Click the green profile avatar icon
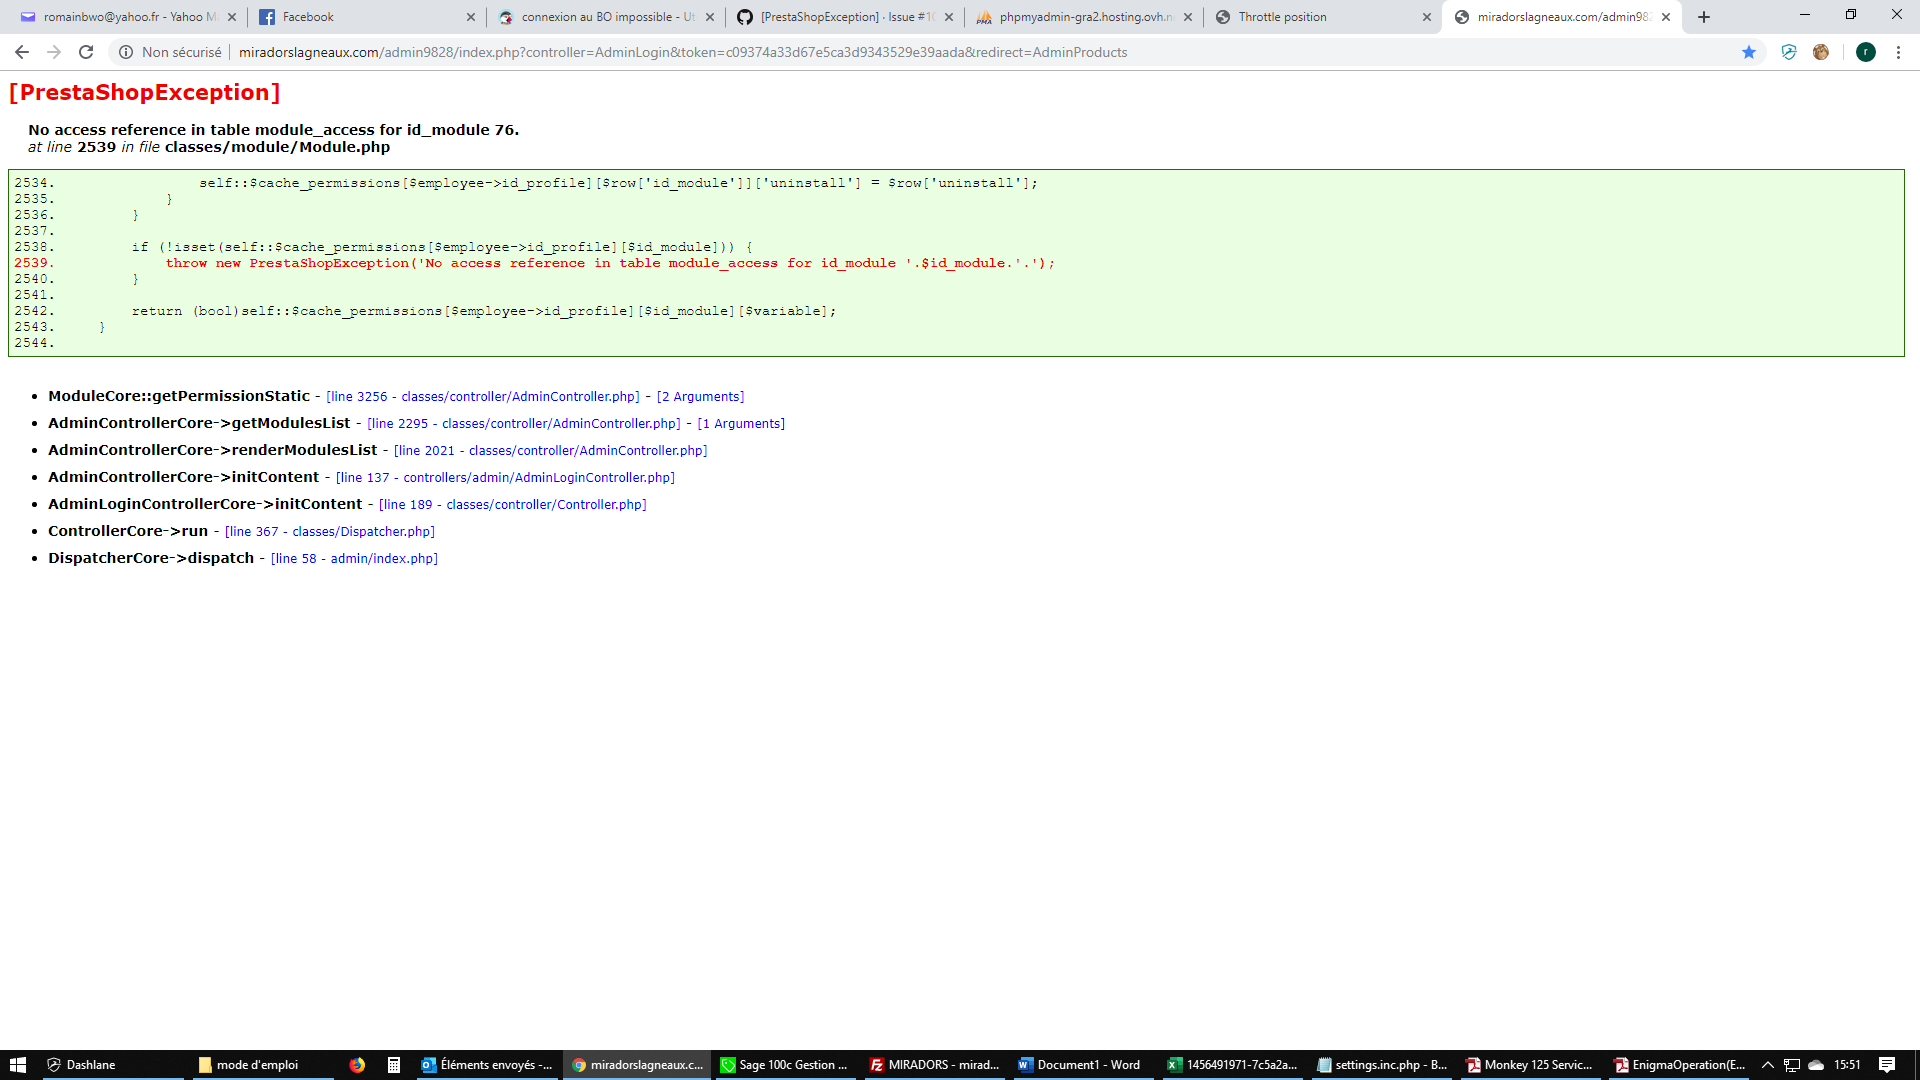Screen dimensions: 1920x1080 point(1865,52)
